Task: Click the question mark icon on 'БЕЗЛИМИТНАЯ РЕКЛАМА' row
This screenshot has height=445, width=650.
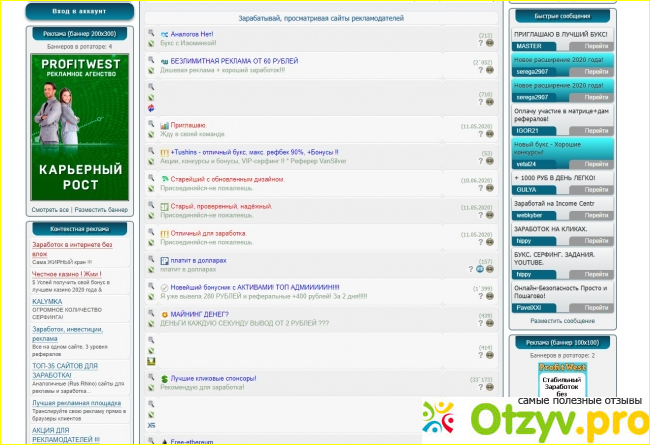Action: 482,72
